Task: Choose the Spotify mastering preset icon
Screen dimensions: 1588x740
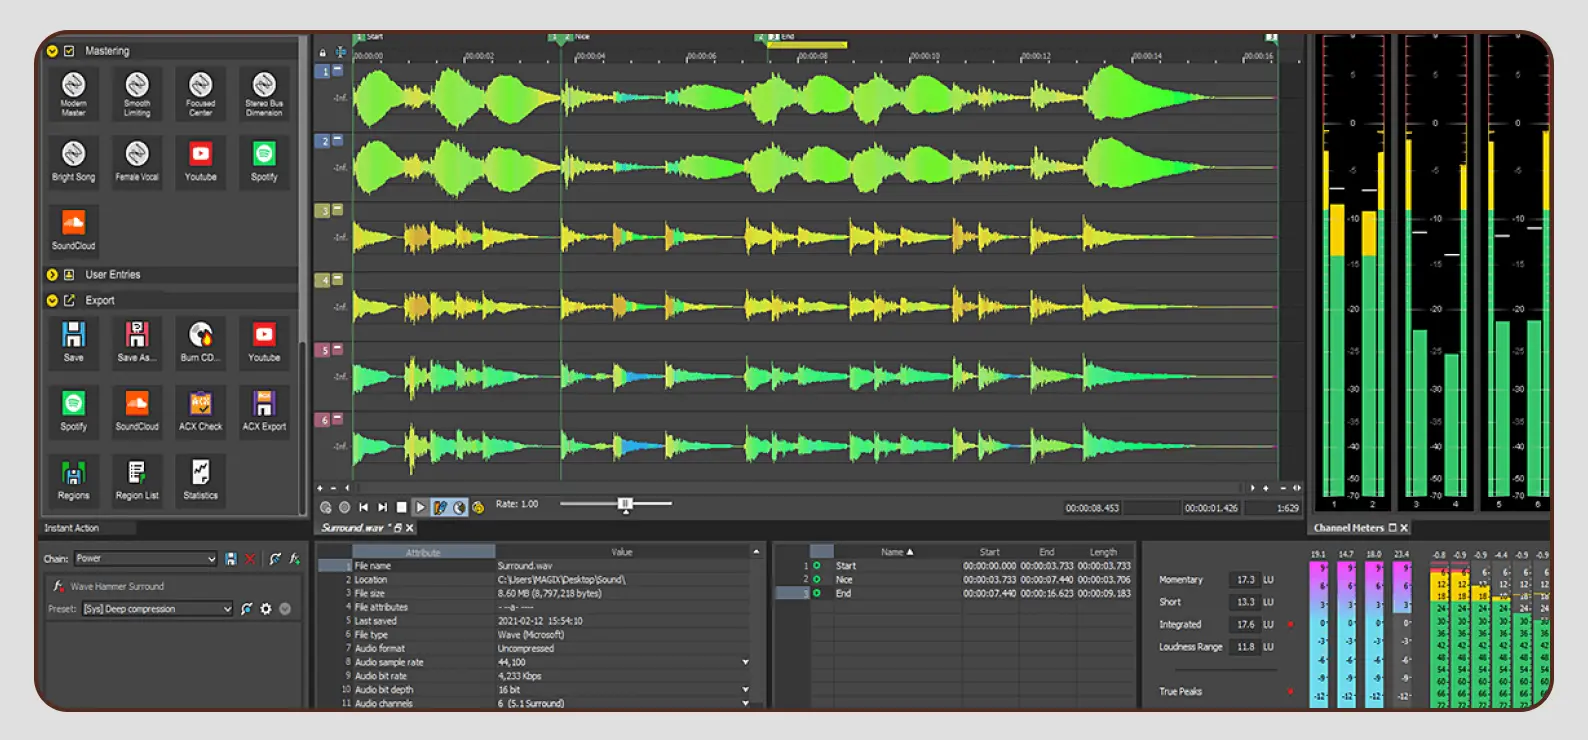Action: click(264, 162)
